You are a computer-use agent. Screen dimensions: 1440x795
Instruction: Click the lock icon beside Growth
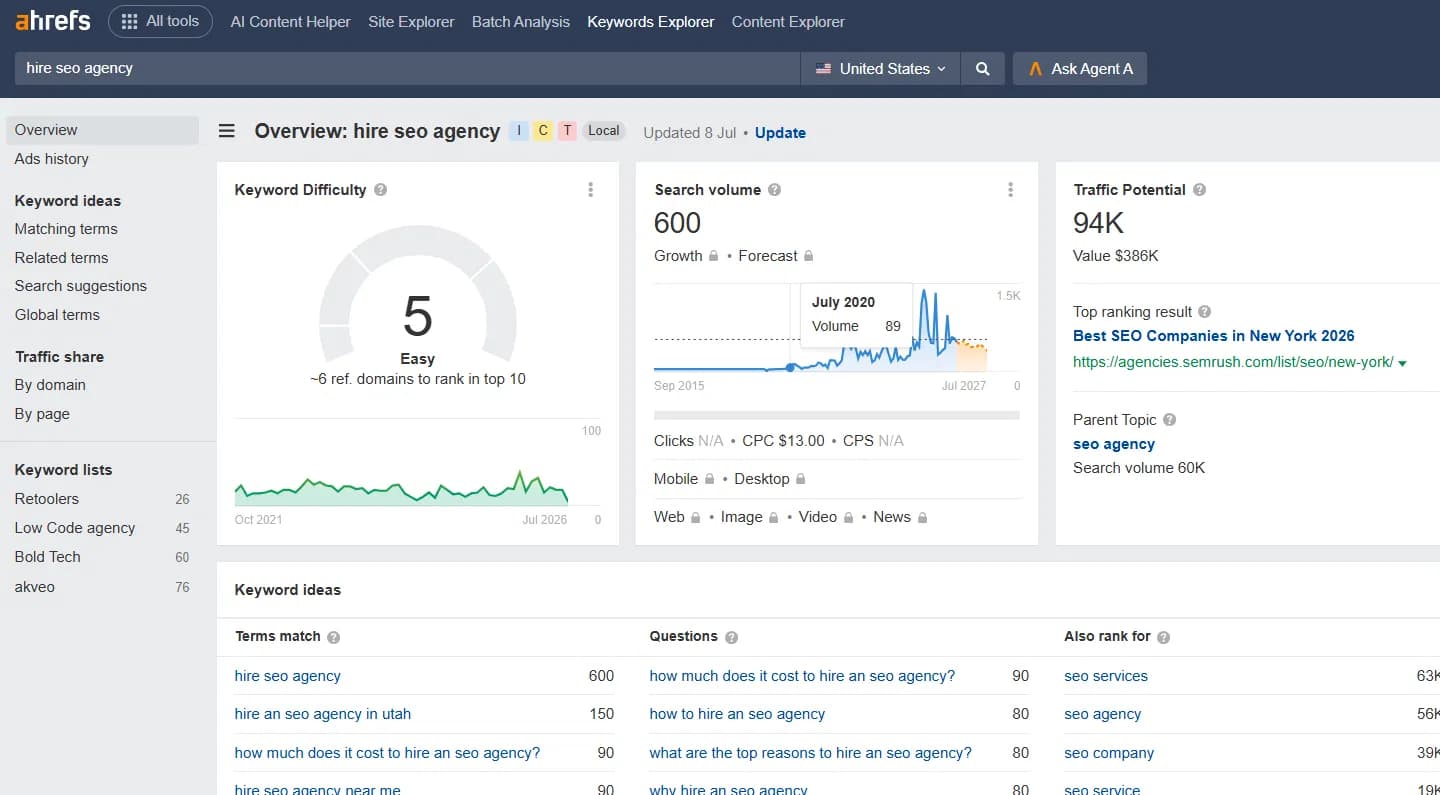point(713,256)
